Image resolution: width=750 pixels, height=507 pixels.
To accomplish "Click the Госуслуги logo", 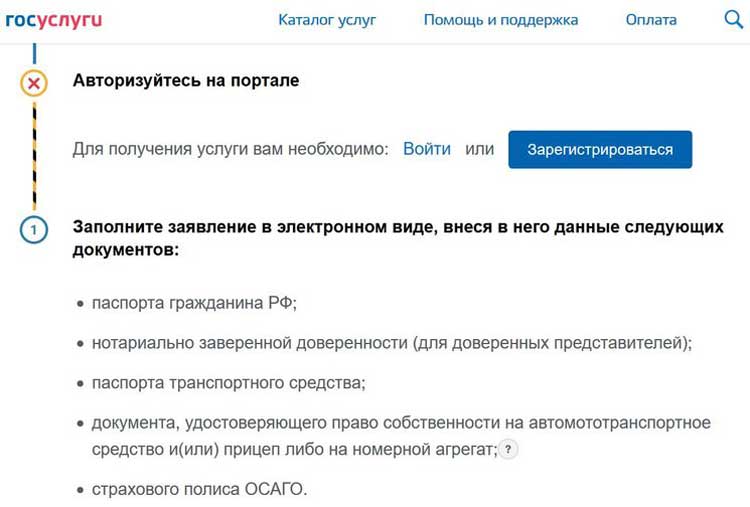I will (x=54, y=20).
